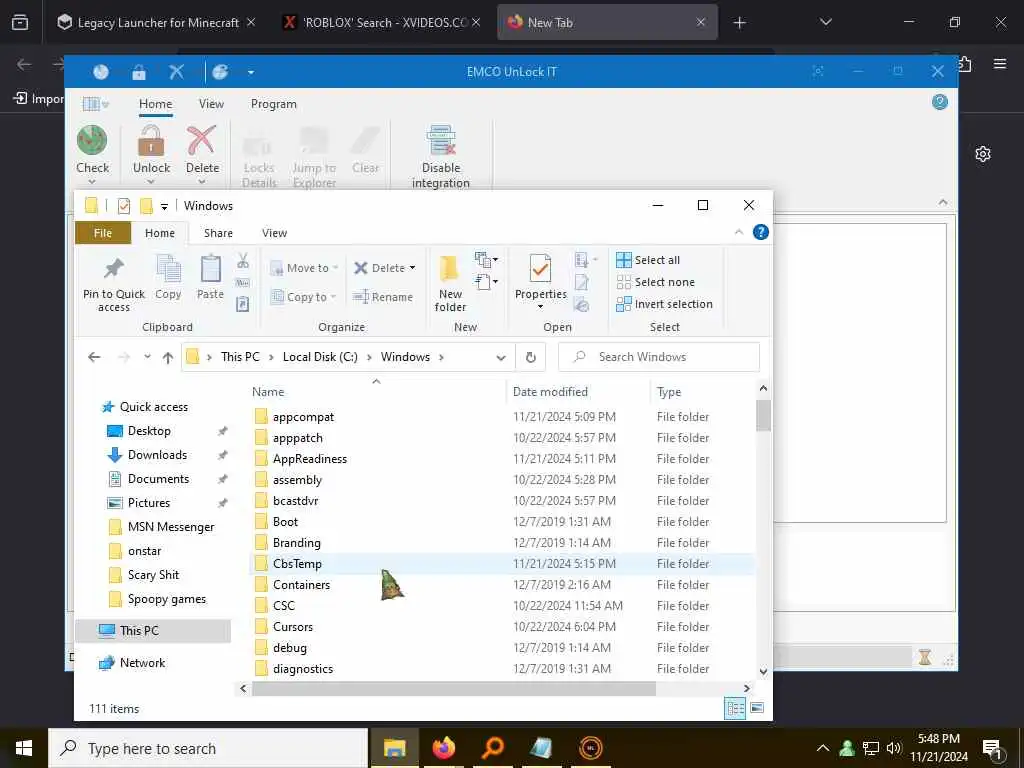Select Downloads in Quick access
The width and height of the screenshot is (1024, 768).
coord(157,455)
